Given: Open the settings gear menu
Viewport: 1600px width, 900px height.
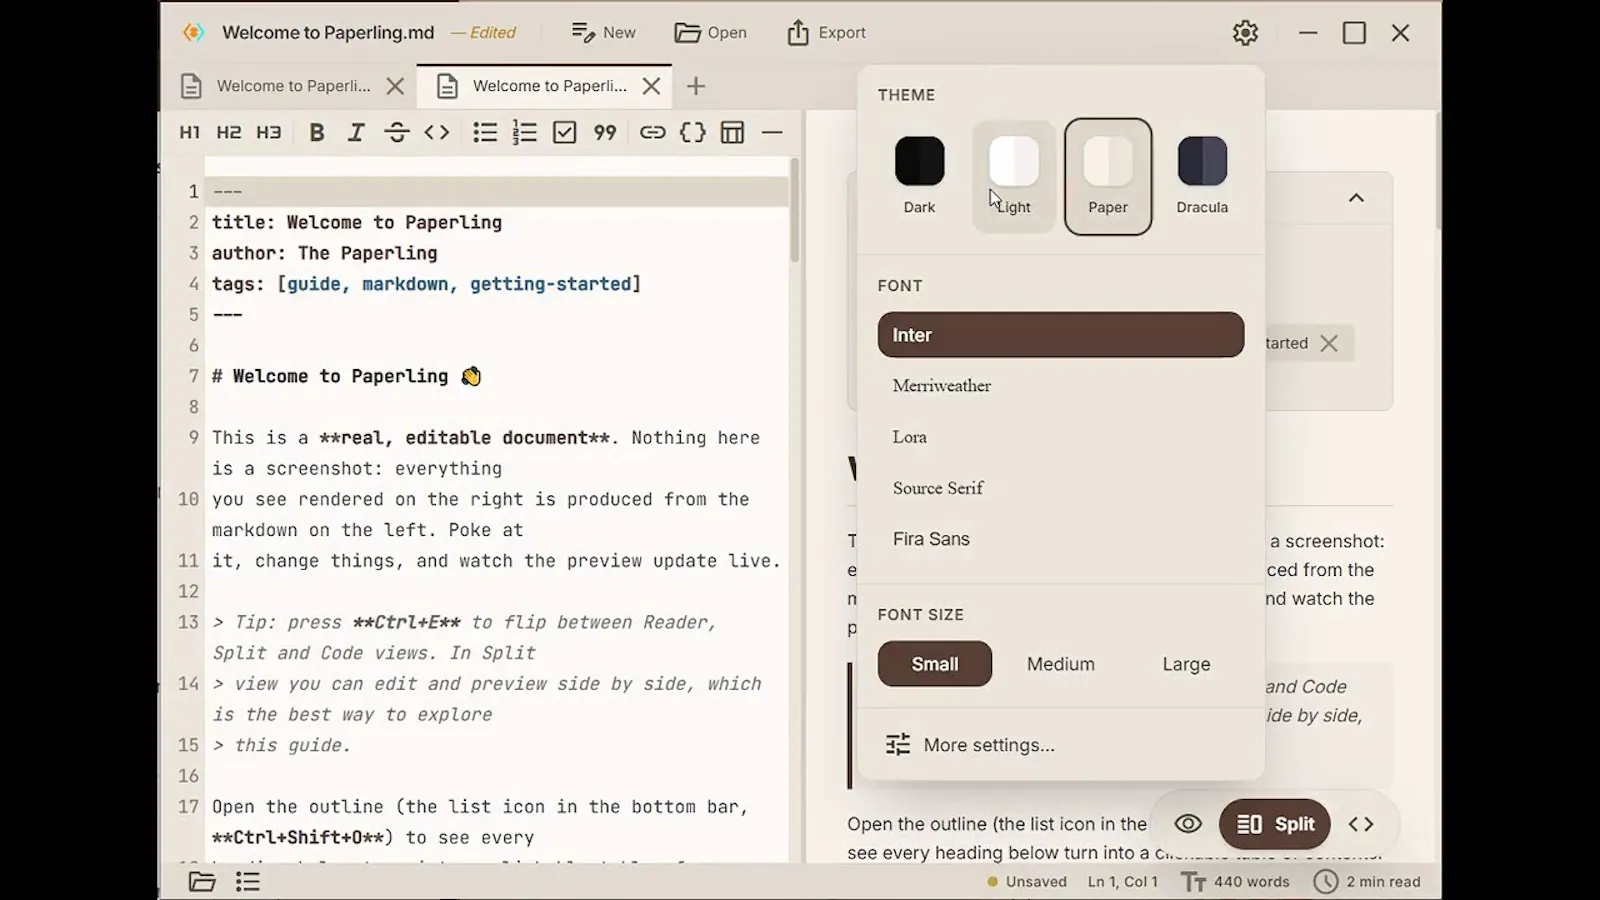Looking at the screenshot, I should tap(1245, 32).
